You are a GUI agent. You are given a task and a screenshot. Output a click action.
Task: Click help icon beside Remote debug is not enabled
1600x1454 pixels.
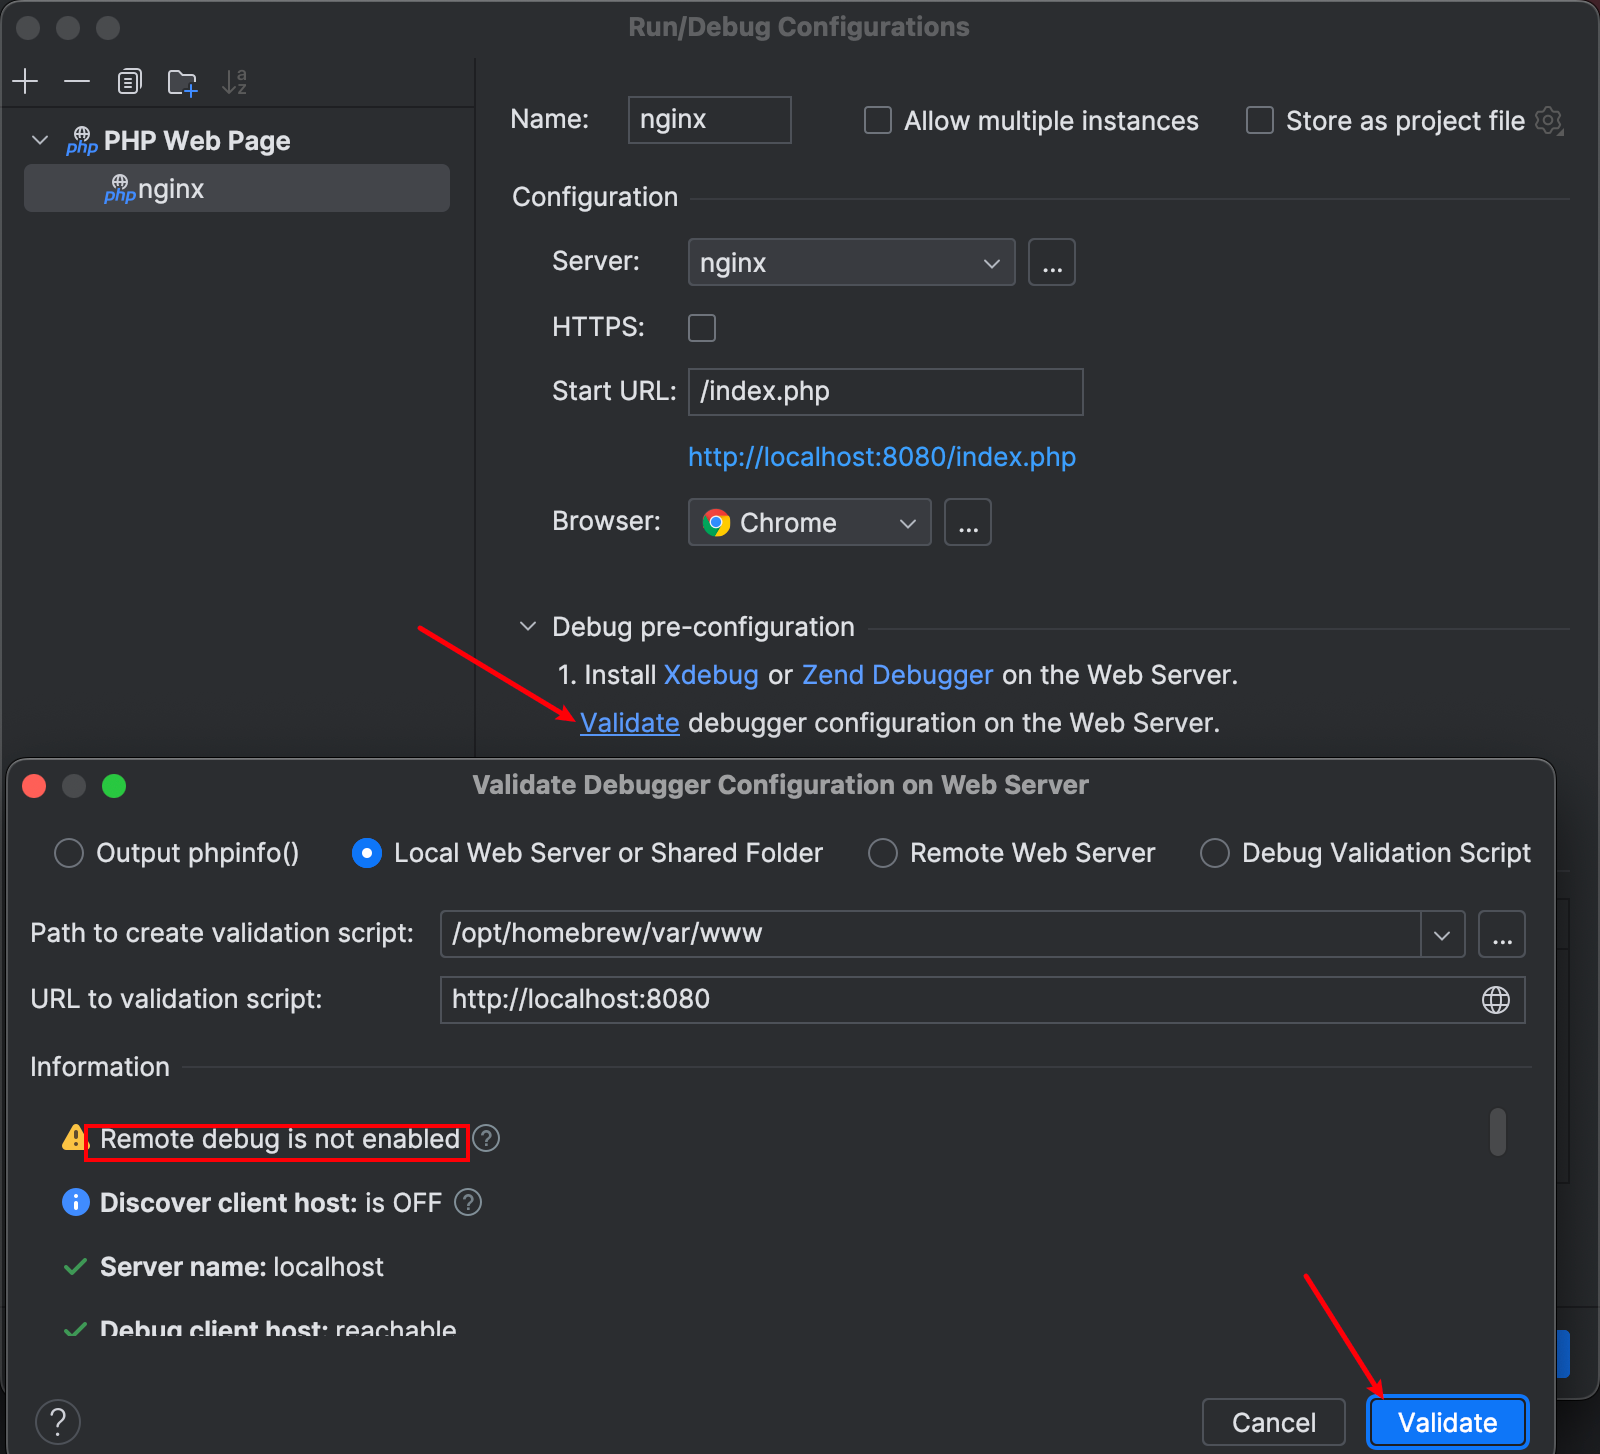(x=486, y=1138)
